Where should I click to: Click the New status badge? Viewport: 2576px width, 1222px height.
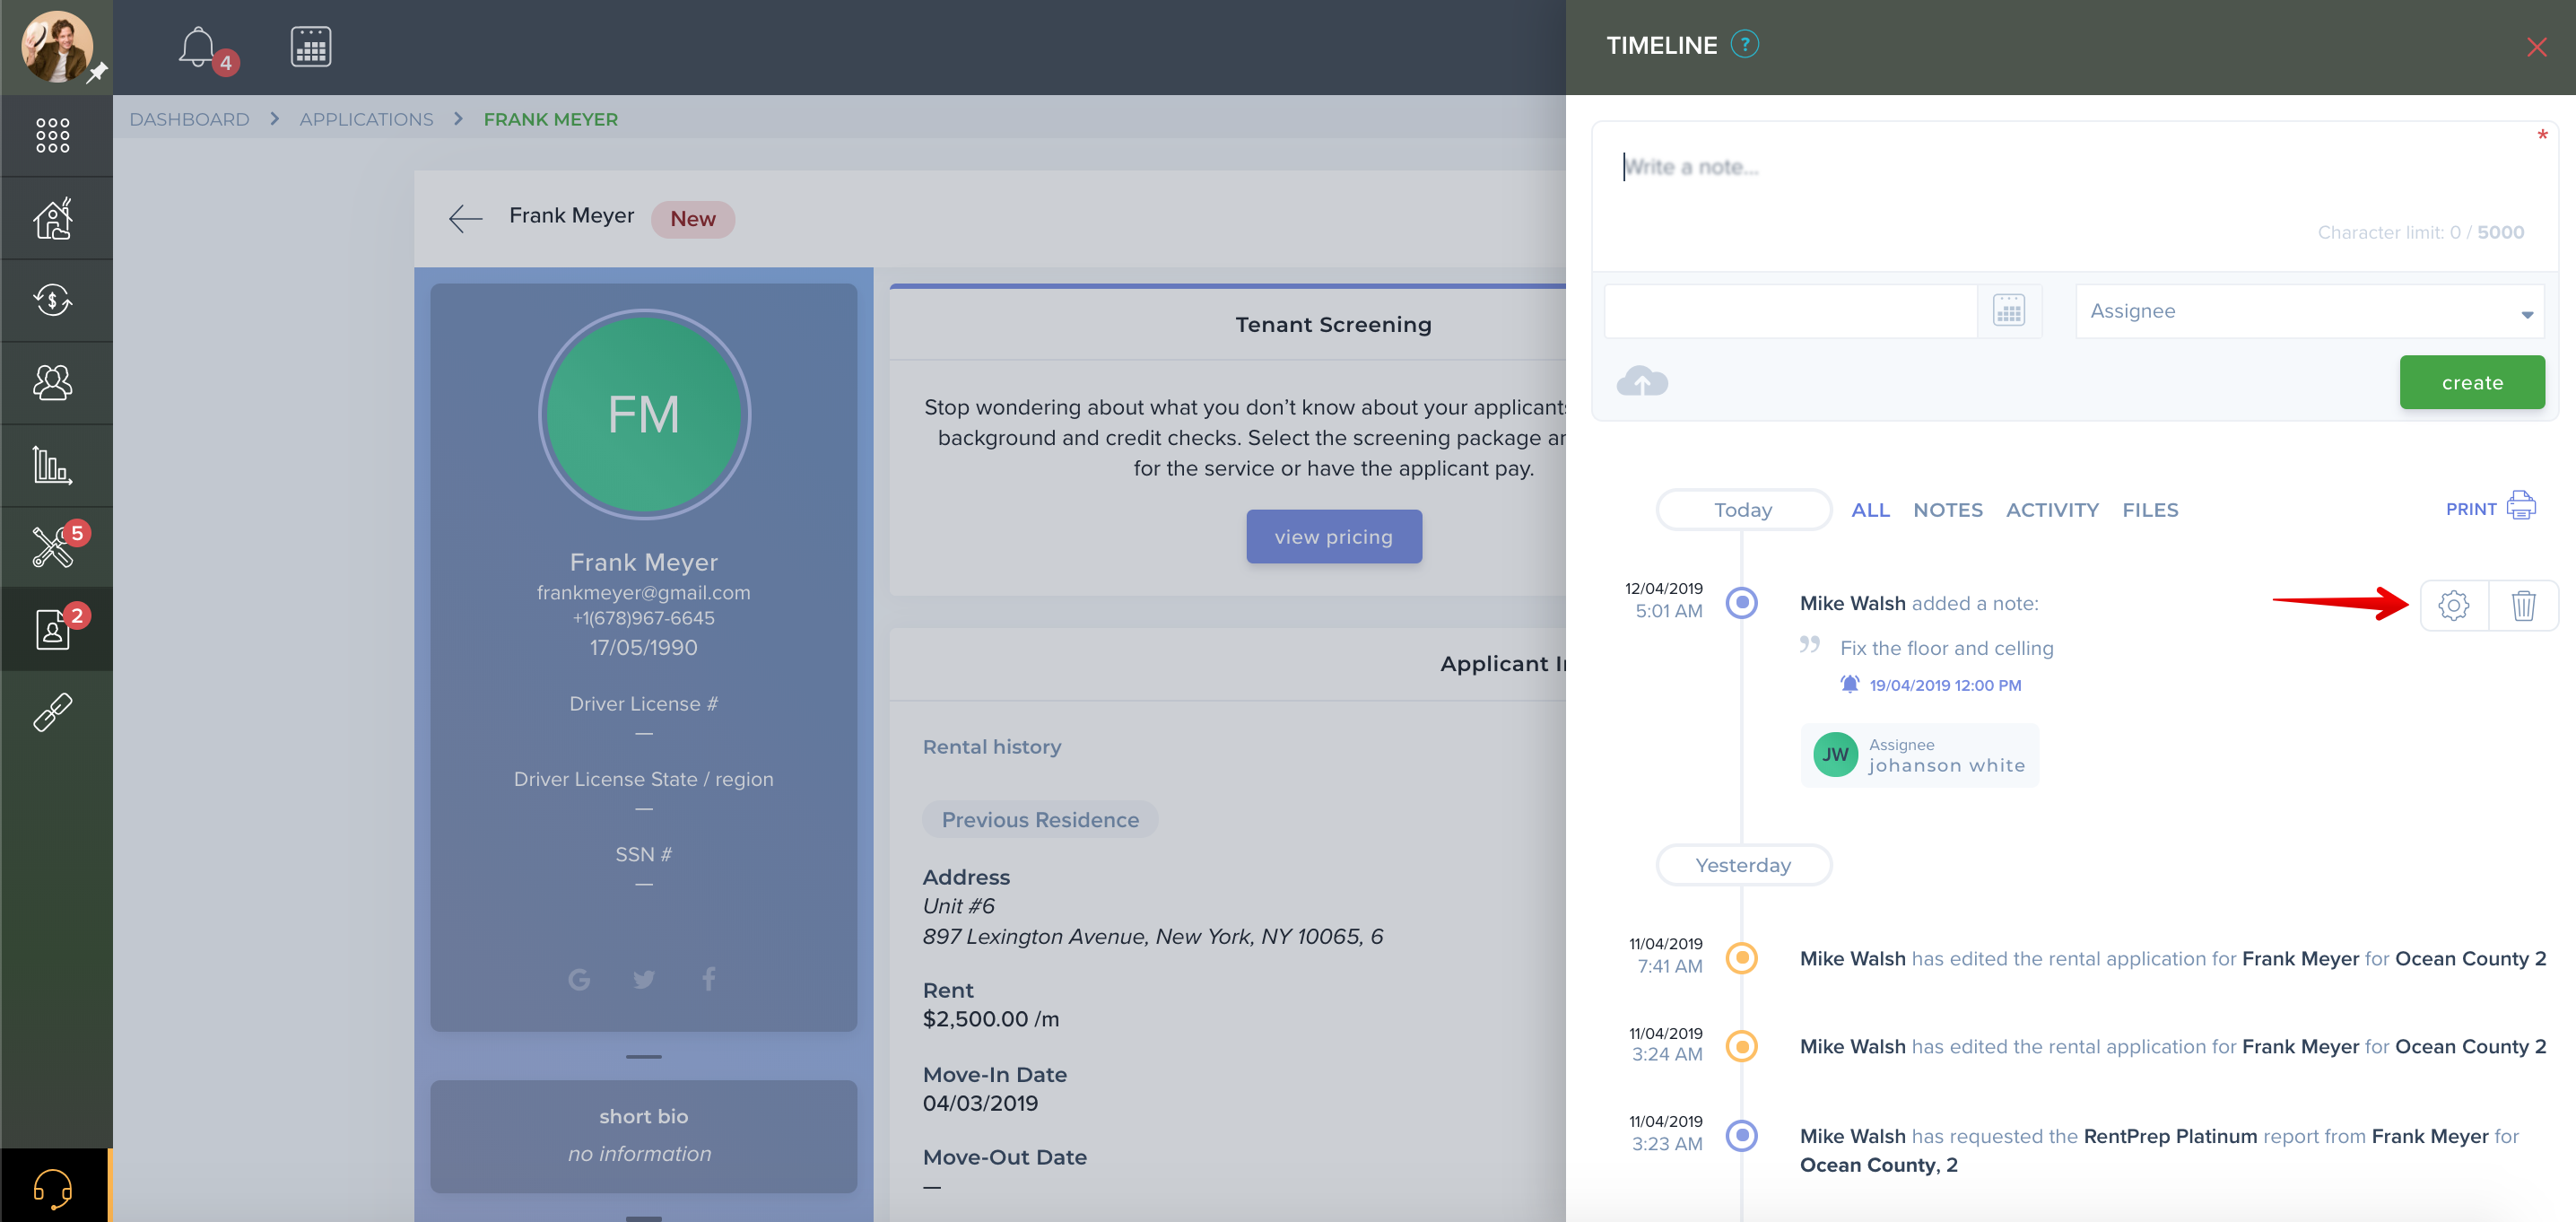point(692,219)
